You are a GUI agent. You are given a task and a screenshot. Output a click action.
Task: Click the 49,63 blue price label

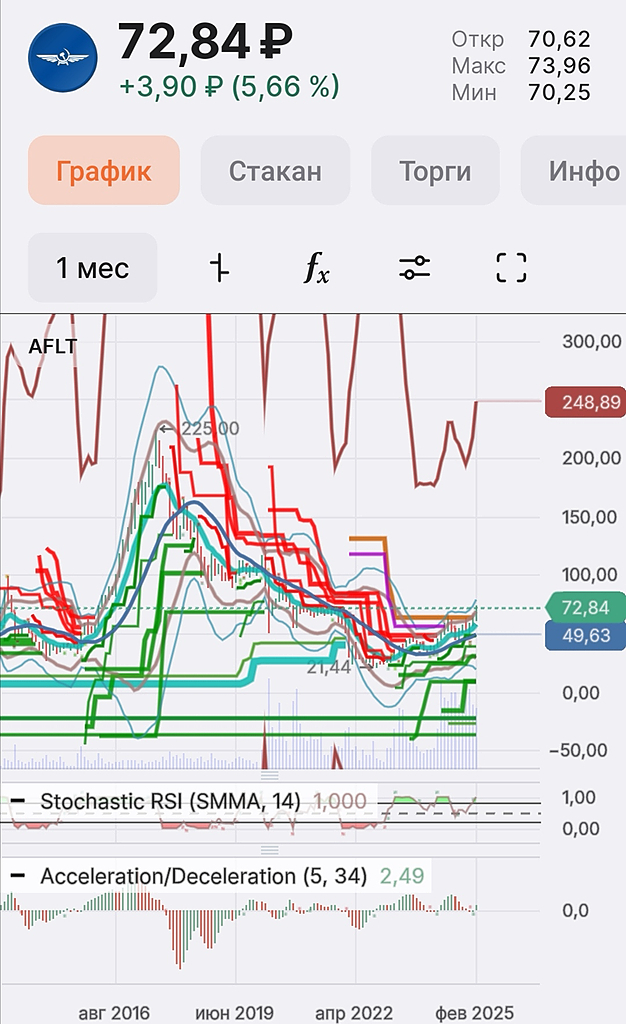[x=586, y=635]
